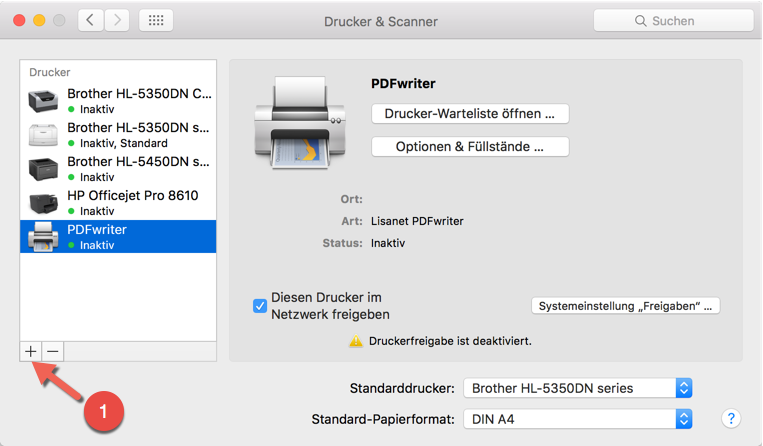The height and width of the screenshot is (446, 763).
Task: Click the Suchen search field
Action: tap(673, 21)
